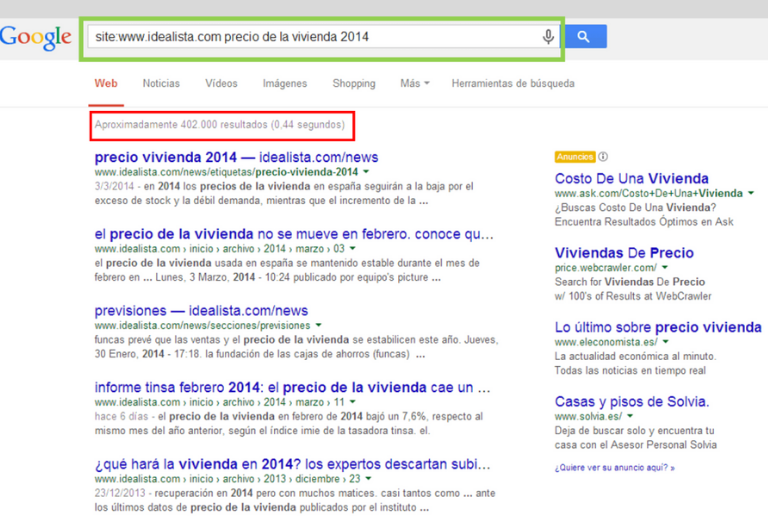This screenshot has width=768, height=520.
Task: Activate voice search microphone icon
Action: pyautogui.click(x=549, y=37)
